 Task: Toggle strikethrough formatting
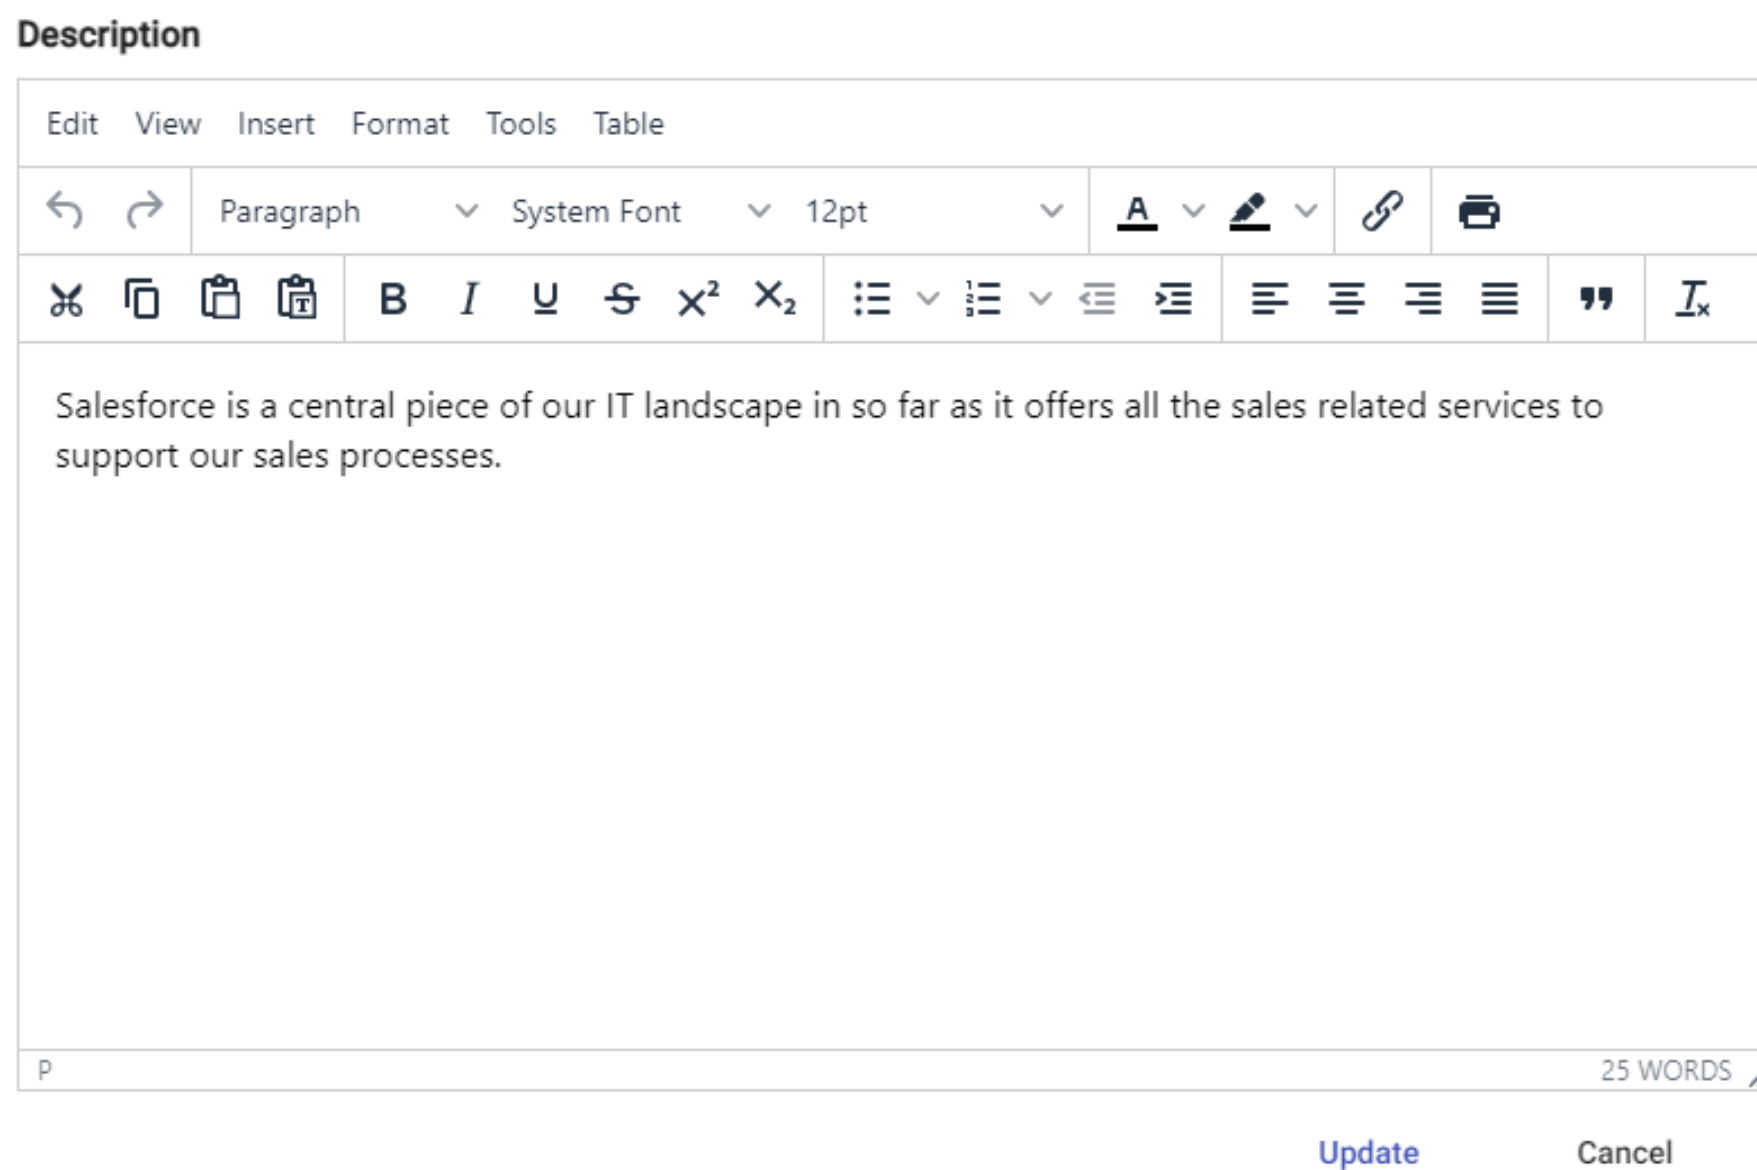pyautogui.click(x=622, y=299)
